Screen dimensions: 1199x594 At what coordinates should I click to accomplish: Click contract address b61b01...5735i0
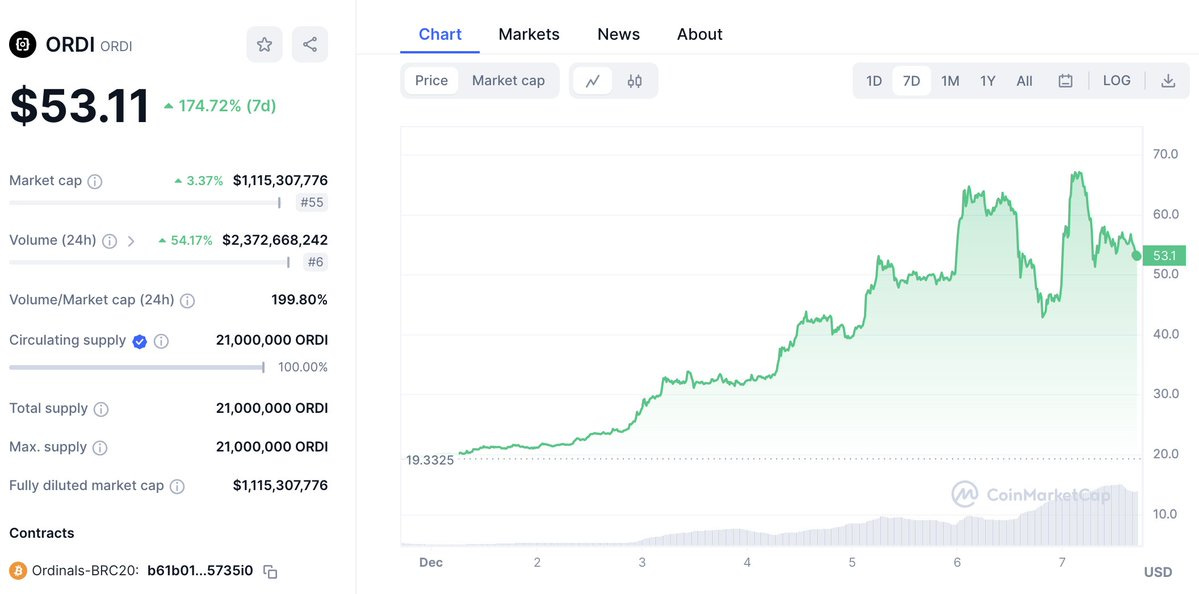201,570
